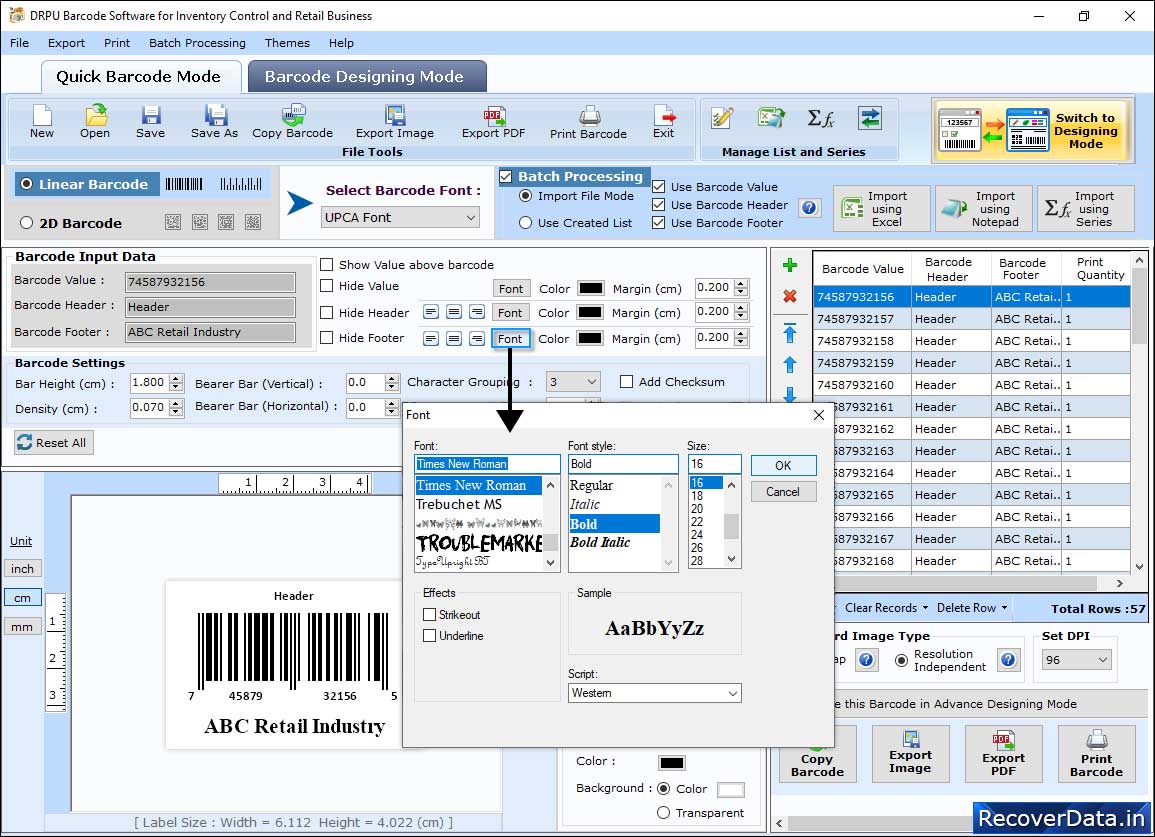This screenshot has height=837, width=1155.
Task: Increase Bar Height spinner value
Action: [175, 379]
